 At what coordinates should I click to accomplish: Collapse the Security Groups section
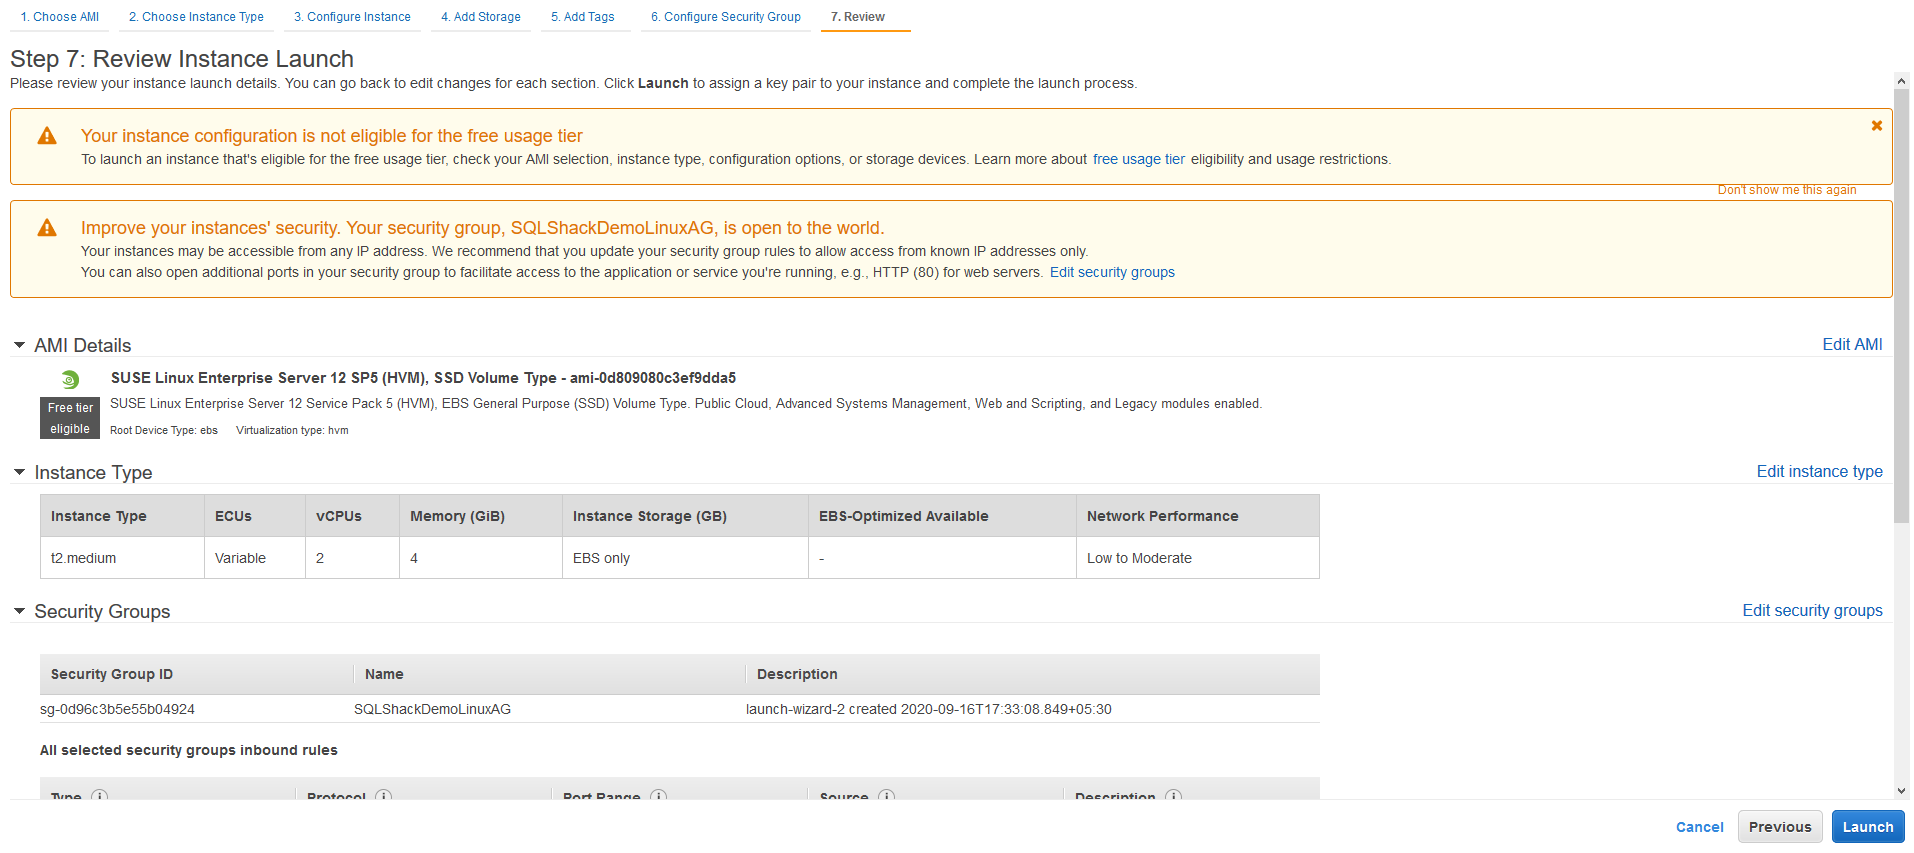[x=19, y=611]
